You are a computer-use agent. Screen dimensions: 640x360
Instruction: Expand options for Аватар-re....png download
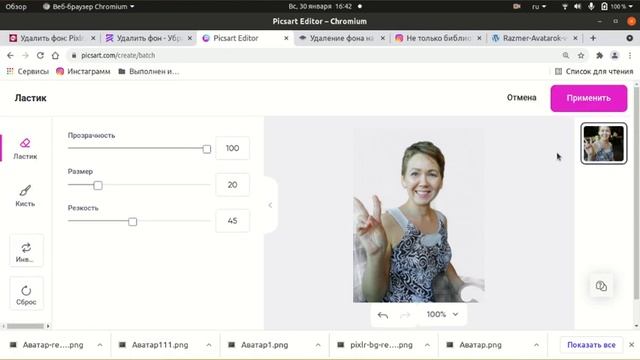point(100,345)
